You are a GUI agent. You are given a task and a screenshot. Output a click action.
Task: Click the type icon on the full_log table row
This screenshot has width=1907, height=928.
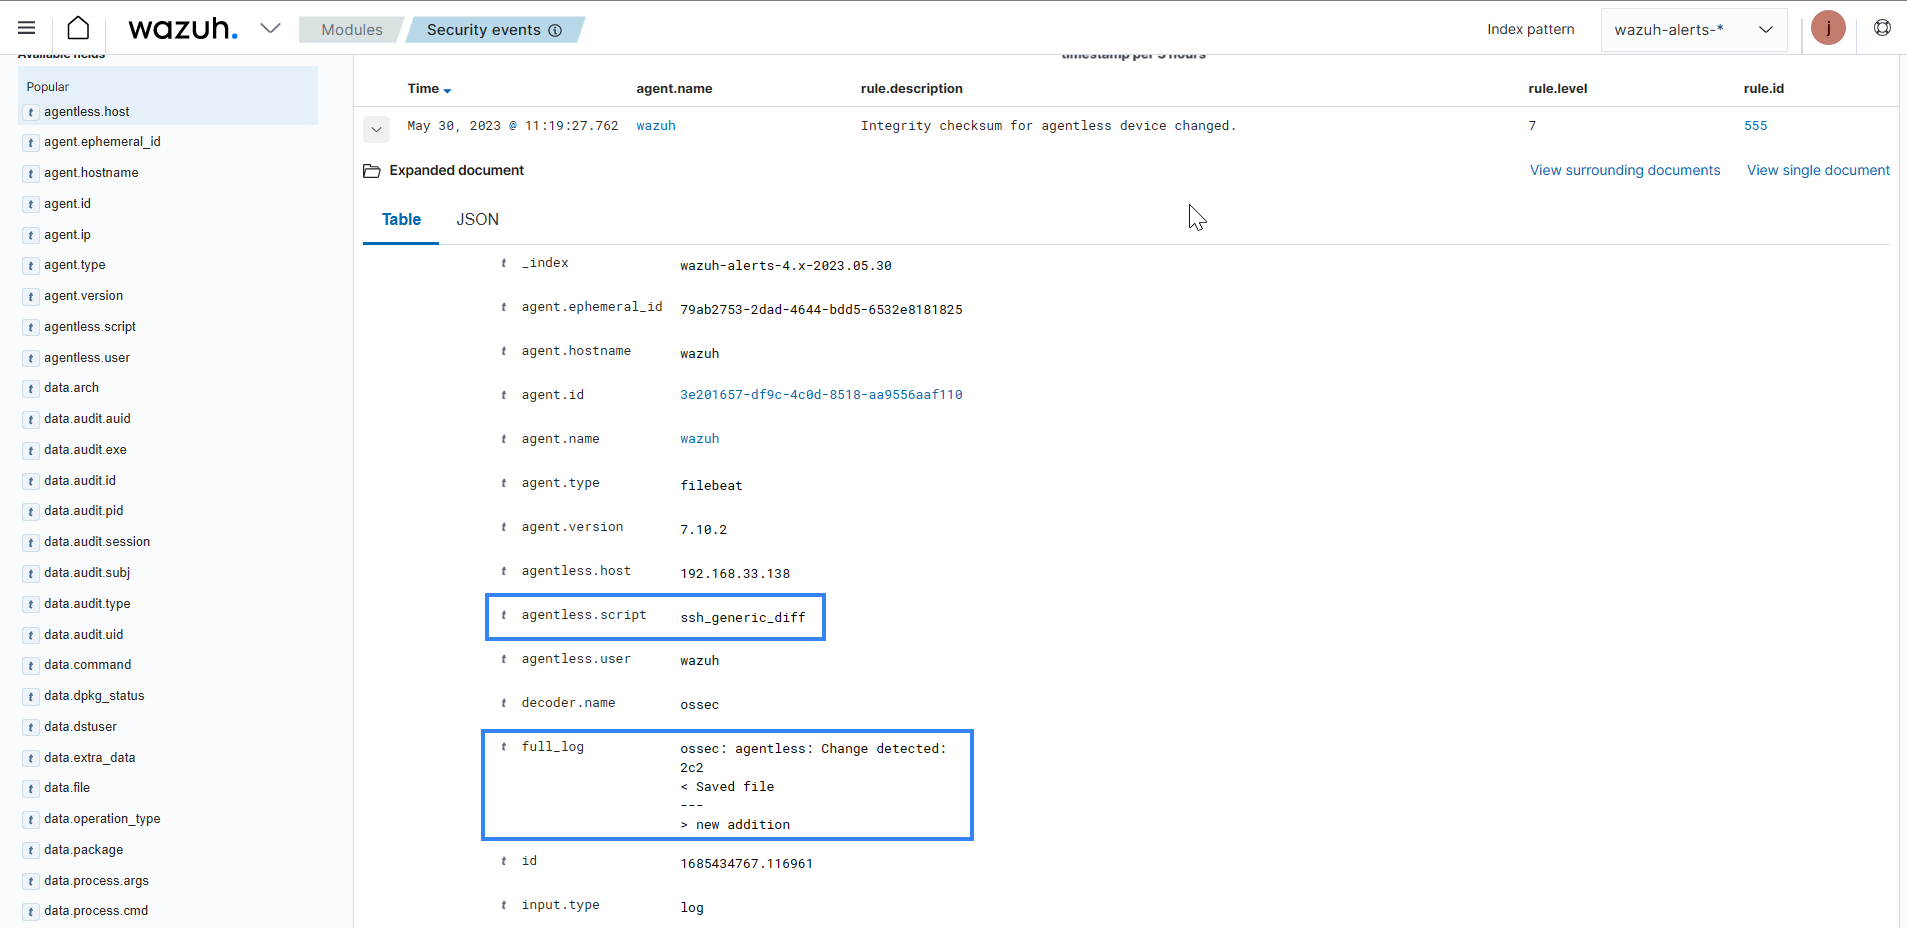tap(503, 747)
